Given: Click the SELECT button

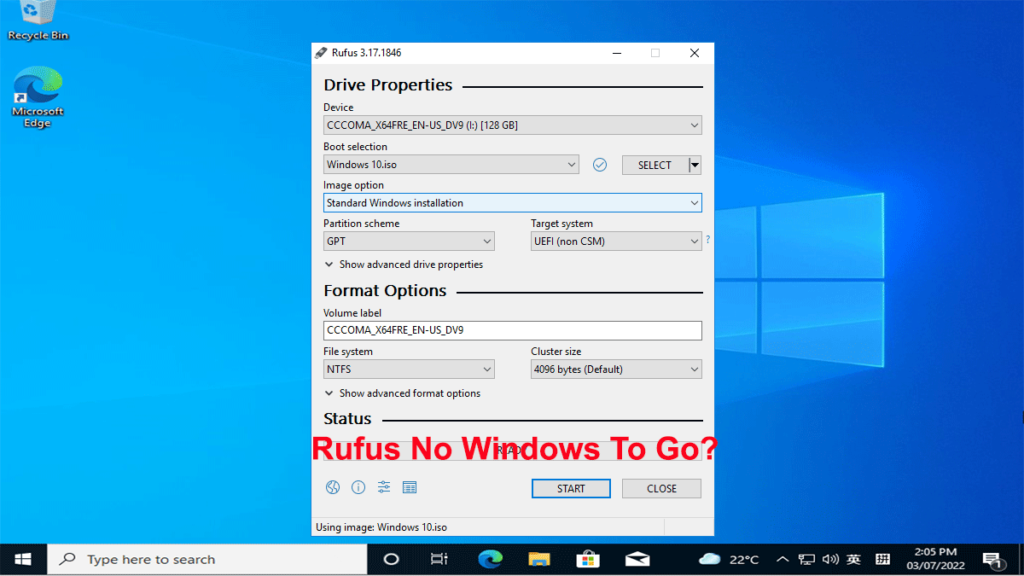Looking at the screenshot, I should pos(655,165).
